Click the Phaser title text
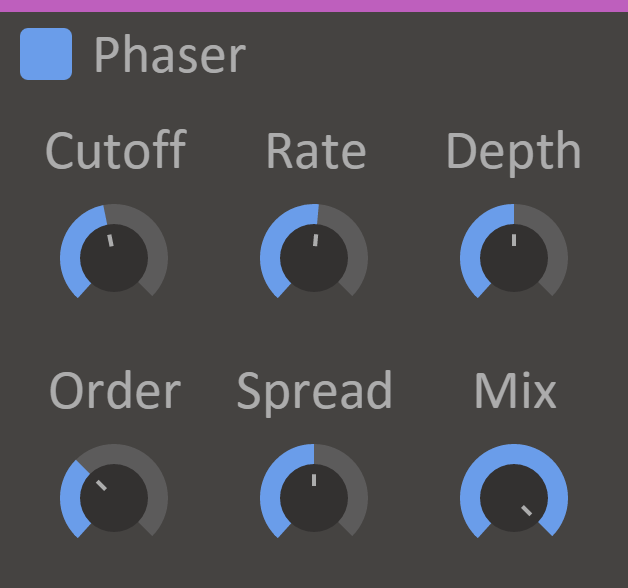This screenshot has width=628, height=588. pyautogui.click(x=169, y=55)
